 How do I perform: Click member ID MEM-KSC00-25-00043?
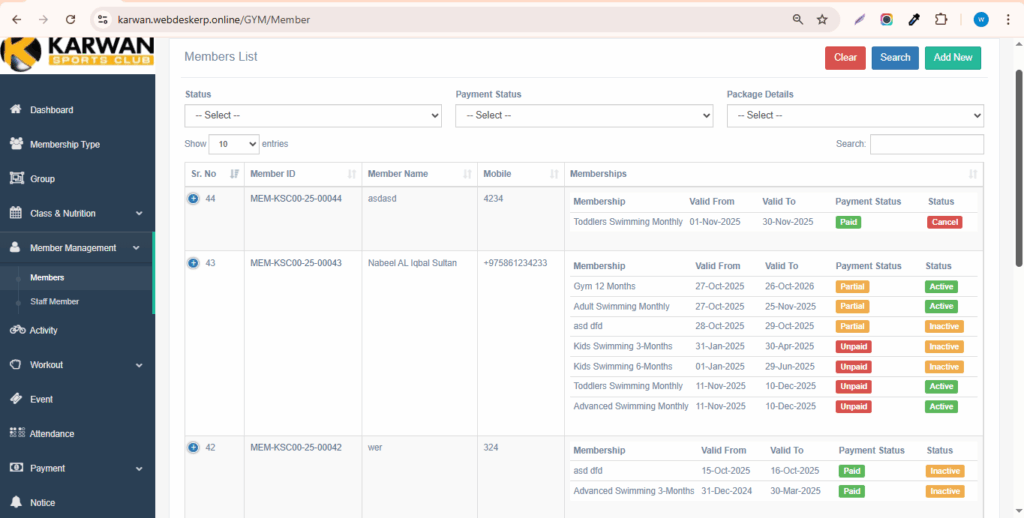tap(296, 263)
